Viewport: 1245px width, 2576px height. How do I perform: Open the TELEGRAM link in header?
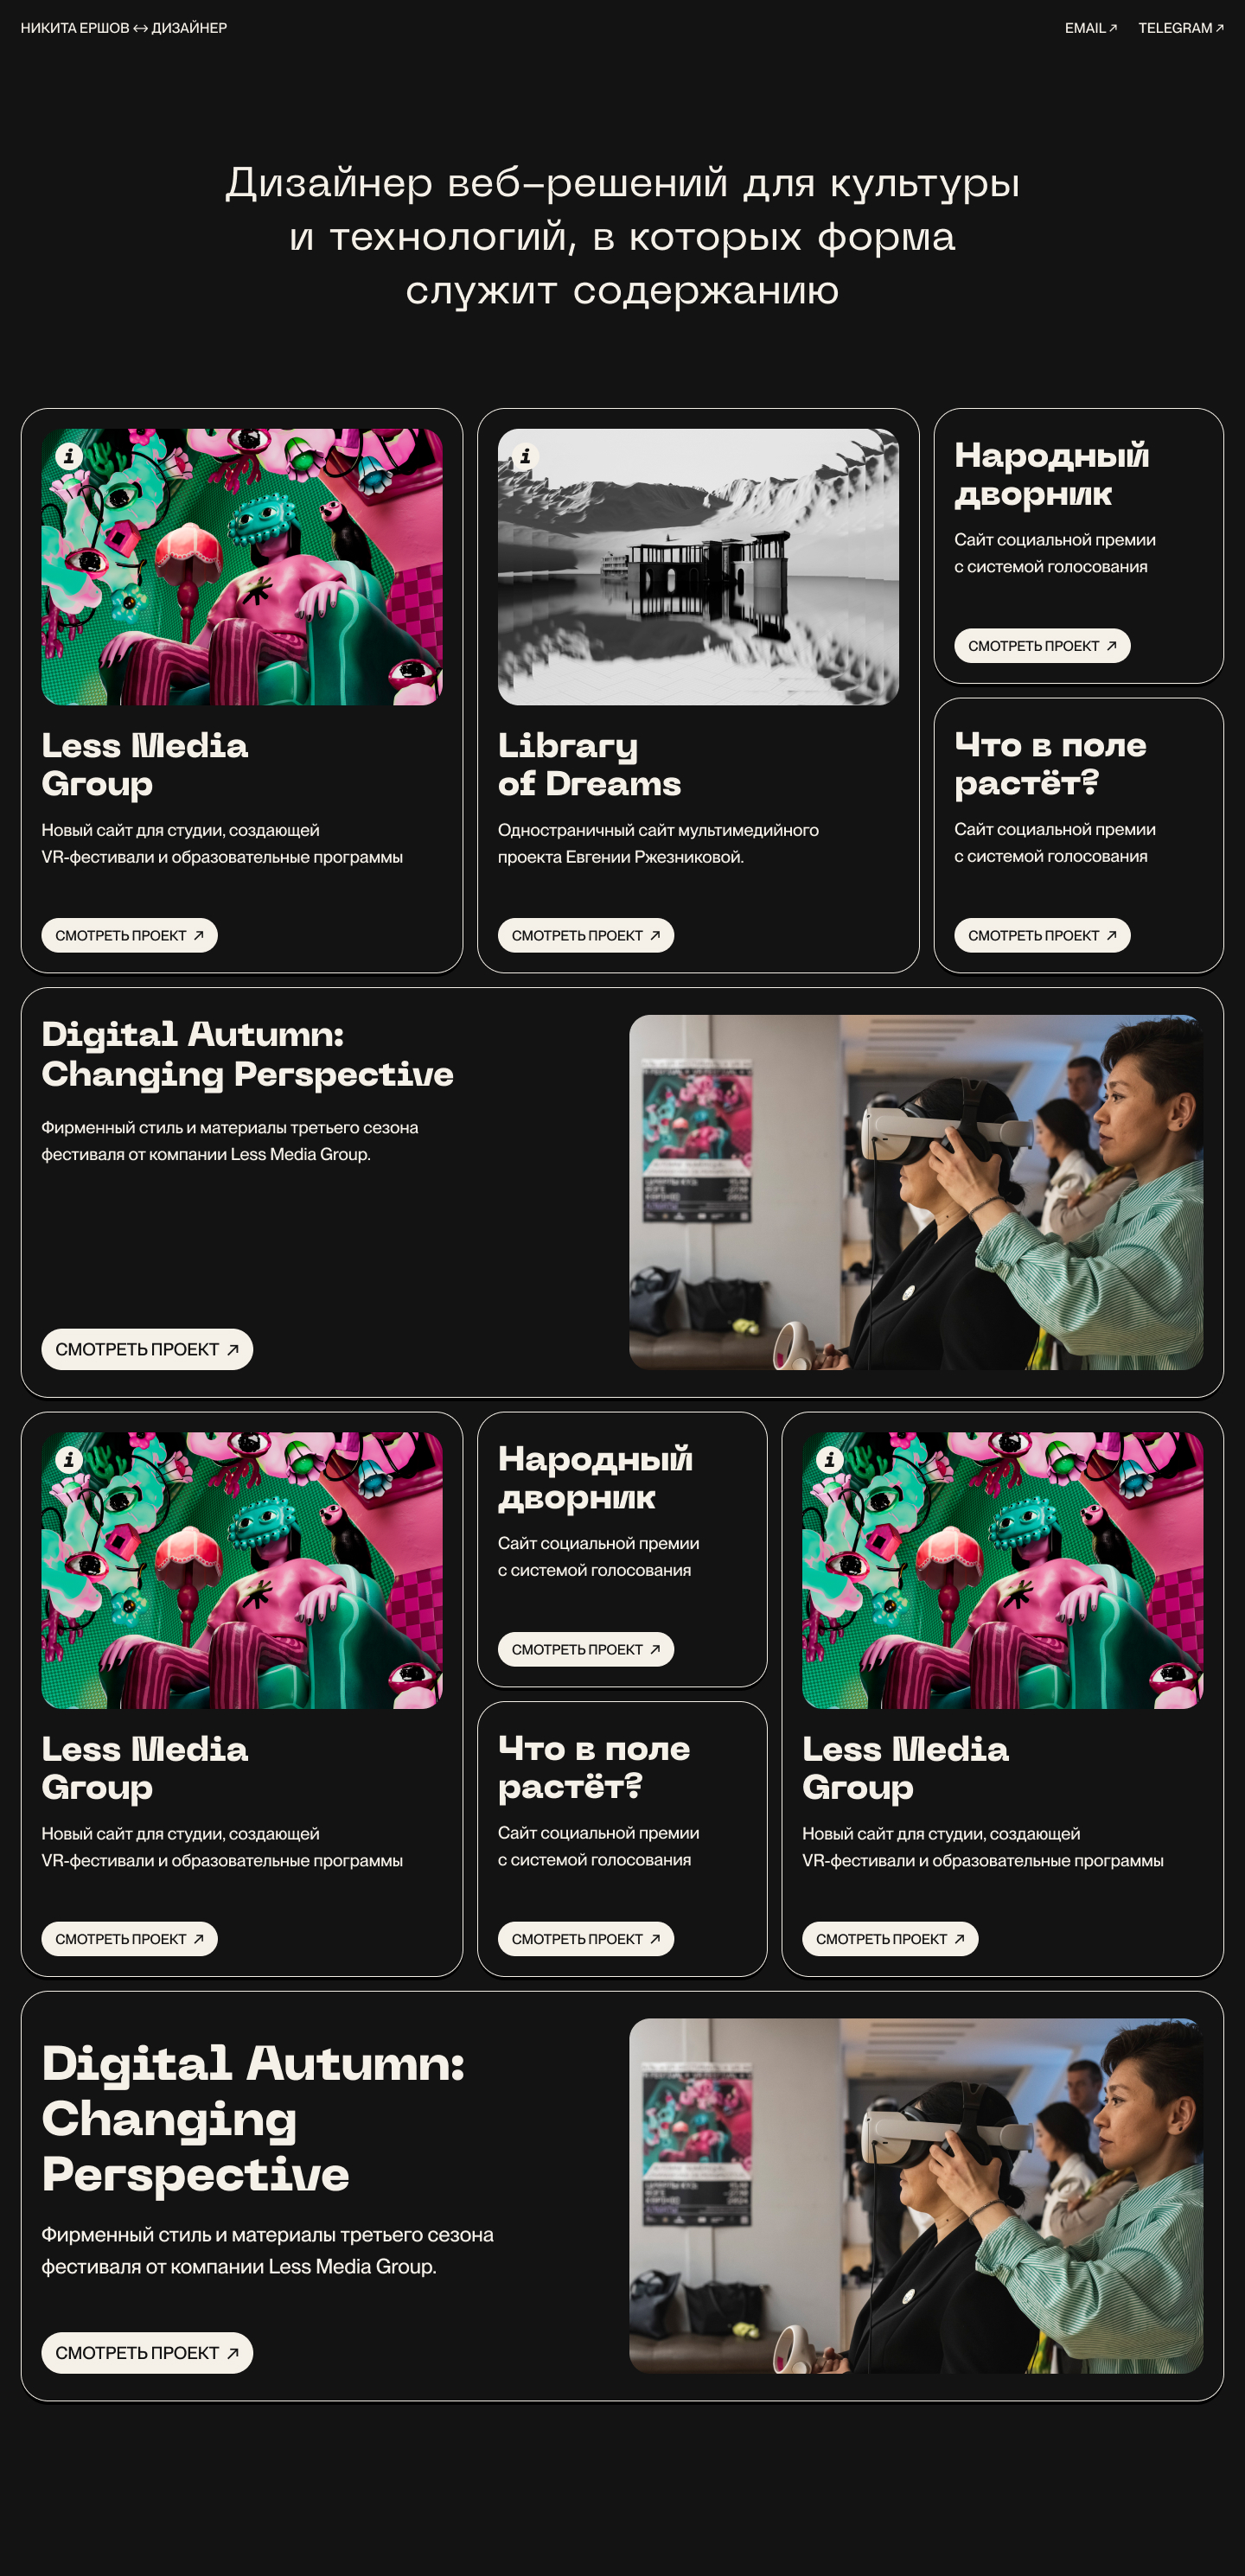tap(1180, 28)
